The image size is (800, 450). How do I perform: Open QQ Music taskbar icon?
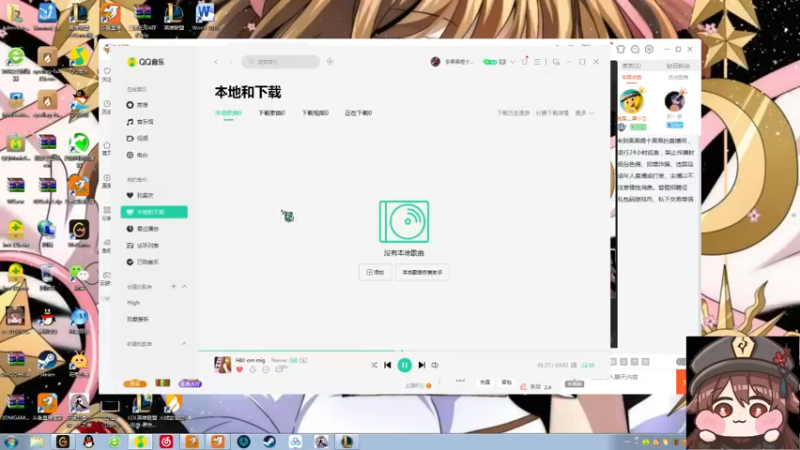(x=140, y=442)
